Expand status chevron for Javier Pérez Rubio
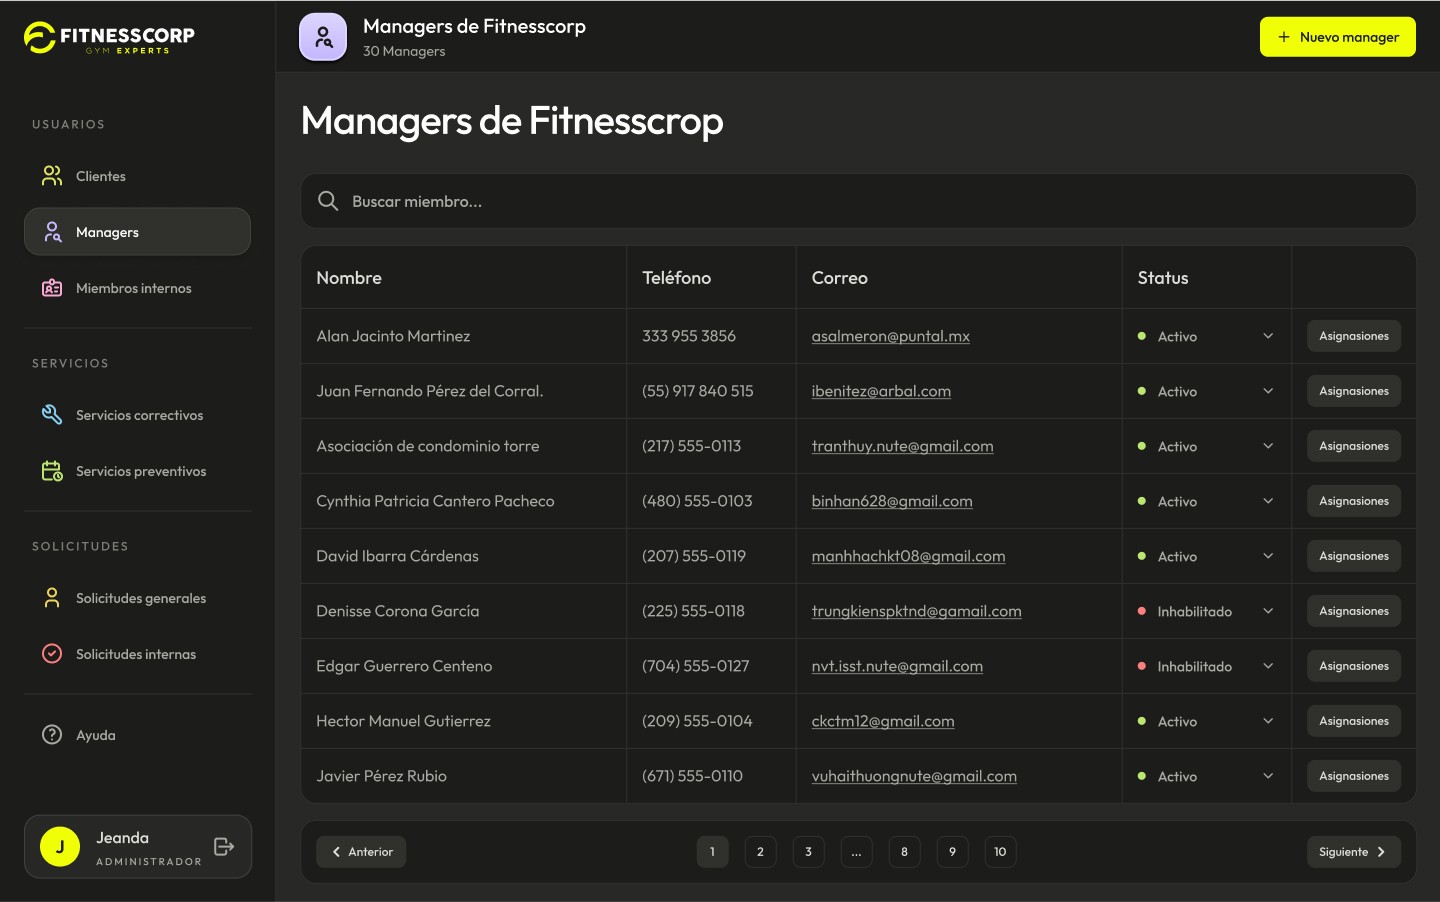Image resolution: width=1440 pixels, height=902 pixels. click(x=1268, y=776)
